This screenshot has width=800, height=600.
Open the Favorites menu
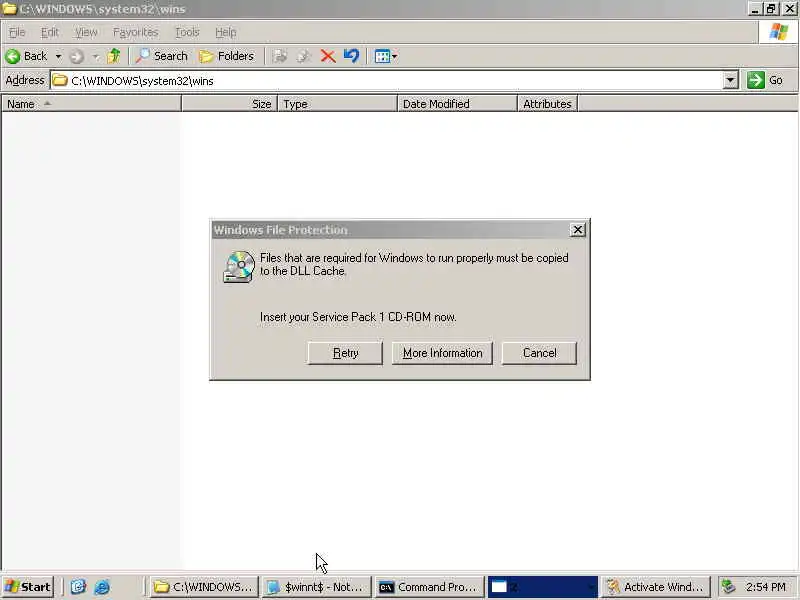coord(136,33)
